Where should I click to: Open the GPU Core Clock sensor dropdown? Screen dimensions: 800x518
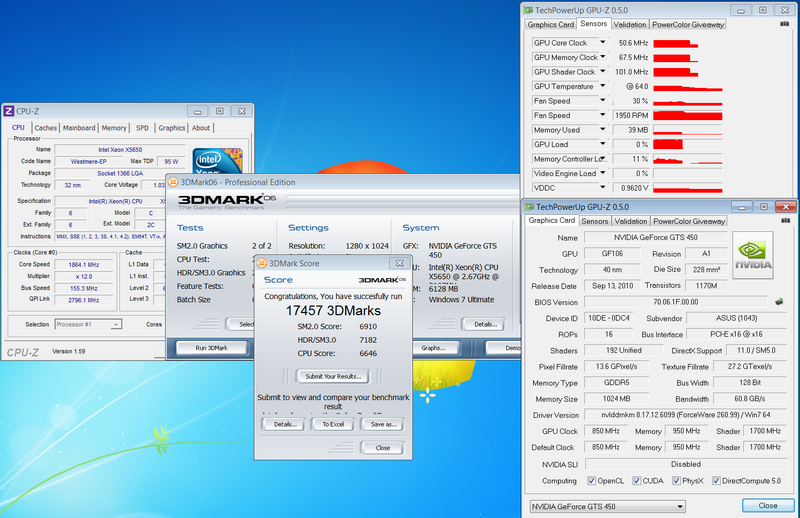coord(603,42)
